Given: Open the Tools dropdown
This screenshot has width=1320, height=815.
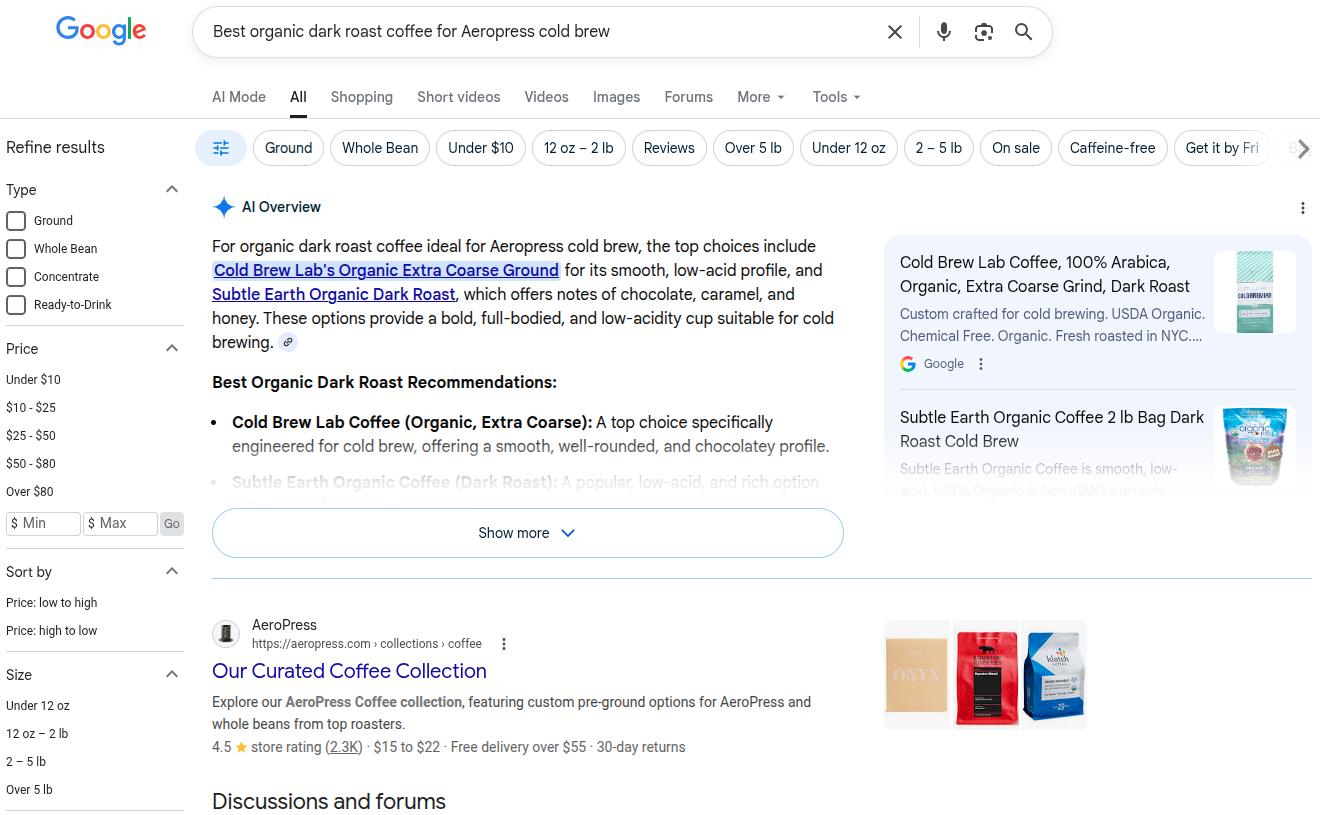Looking at the screenshot, I should pos(836,97).
